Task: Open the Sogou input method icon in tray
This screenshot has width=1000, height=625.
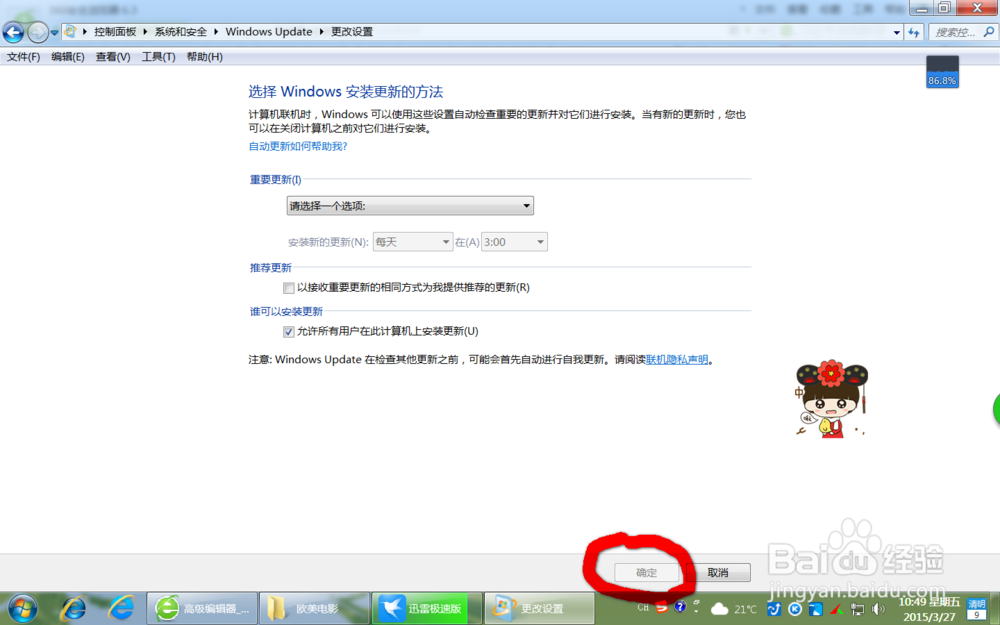Action: pyautogui.click(x=662, y=607)
